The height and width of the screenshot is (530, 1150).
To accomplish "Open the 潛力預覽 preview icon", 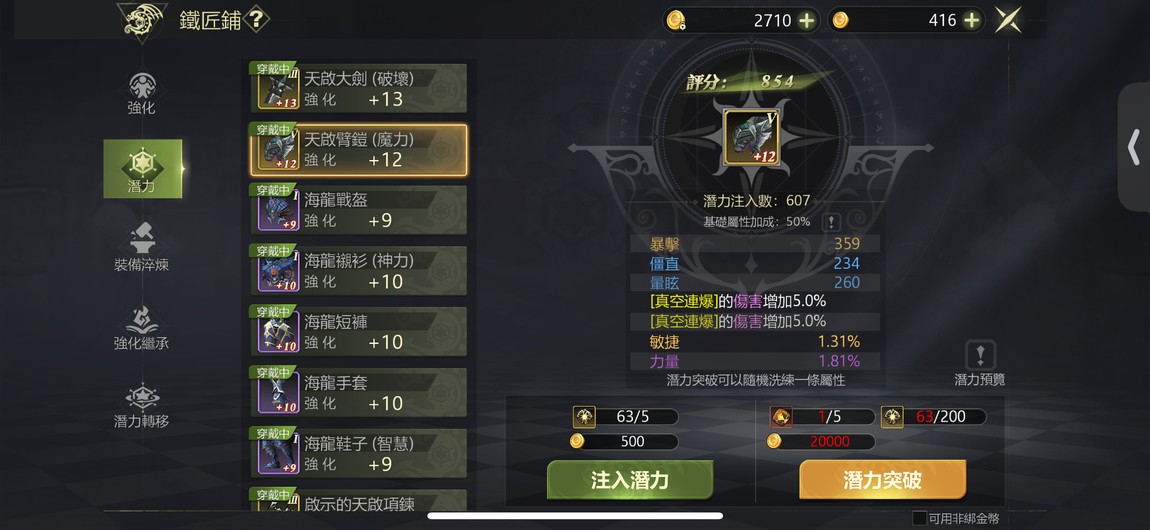I will point(980,355).
